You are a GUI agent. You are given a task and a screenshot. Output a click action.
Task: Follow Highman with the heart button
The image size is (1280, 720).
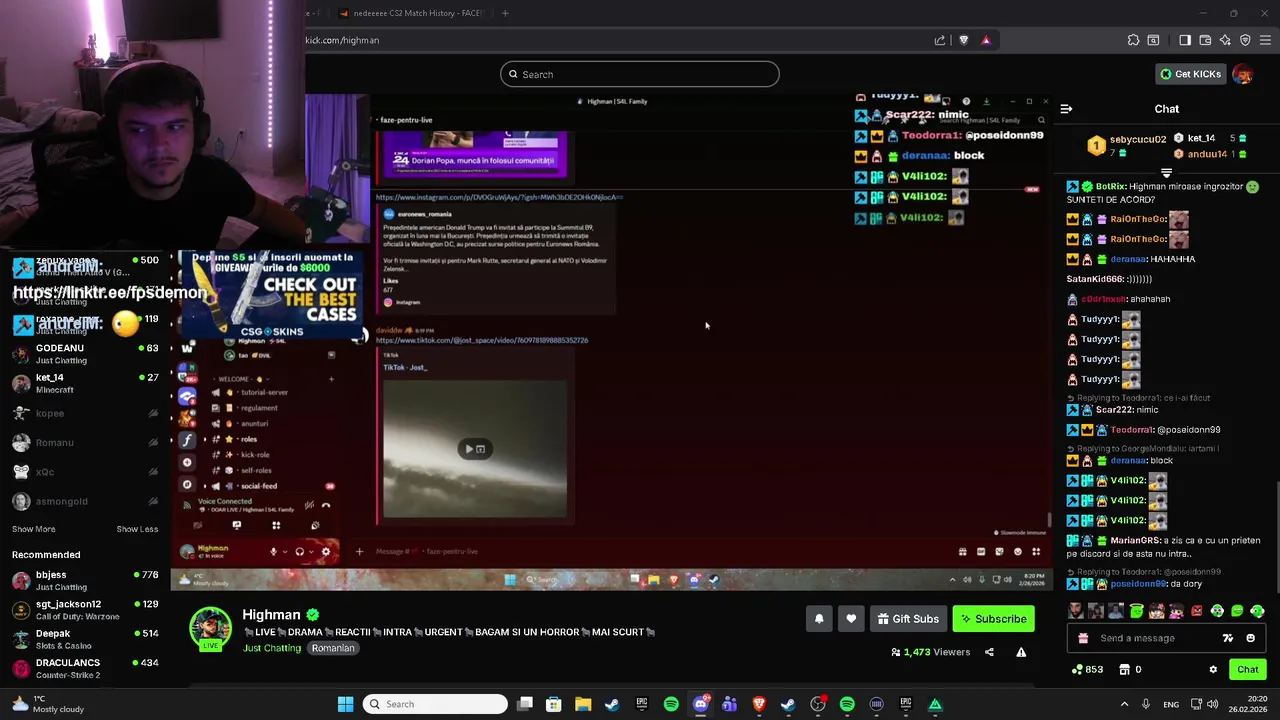click(x=851, y=619)
